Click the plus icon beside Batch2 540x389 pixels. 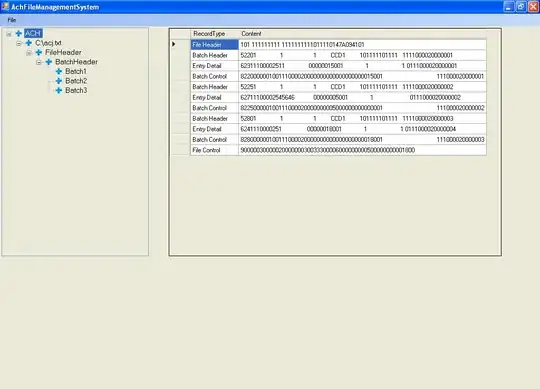tap(59, 81)
